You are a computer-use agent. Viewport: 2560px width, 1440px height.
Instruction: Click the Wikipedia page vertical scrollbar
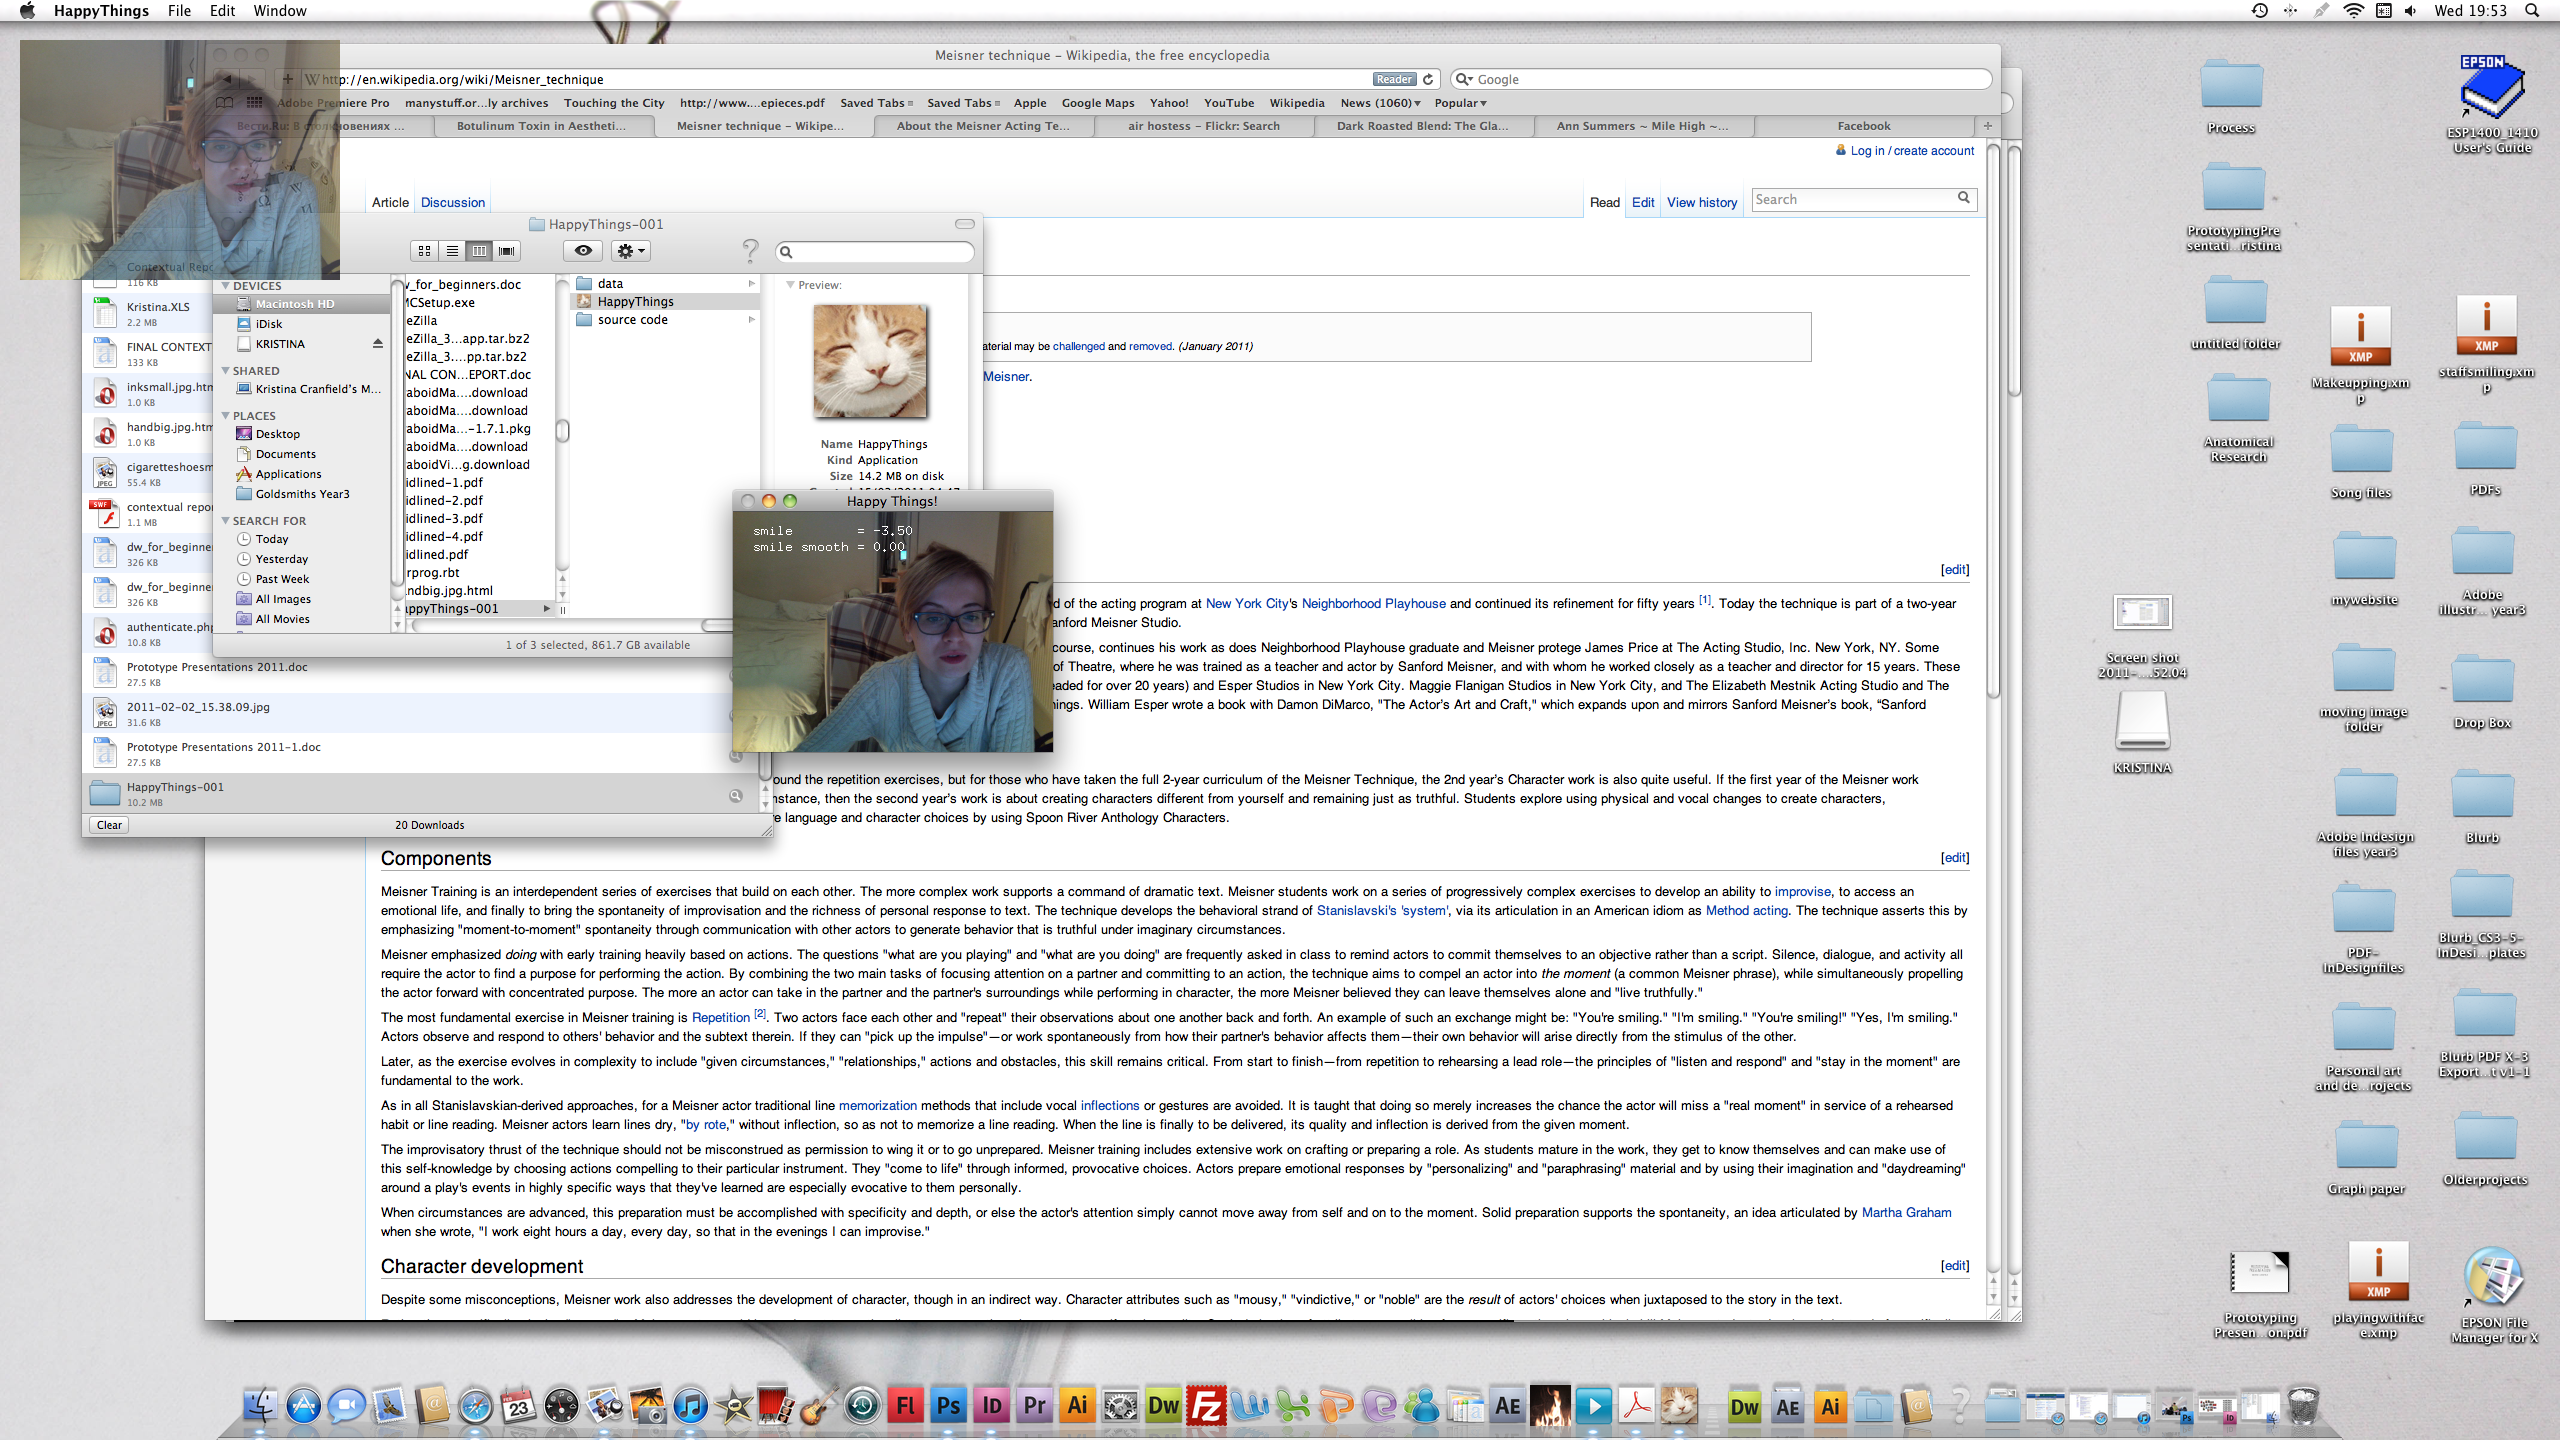[x=1992, y=420]
